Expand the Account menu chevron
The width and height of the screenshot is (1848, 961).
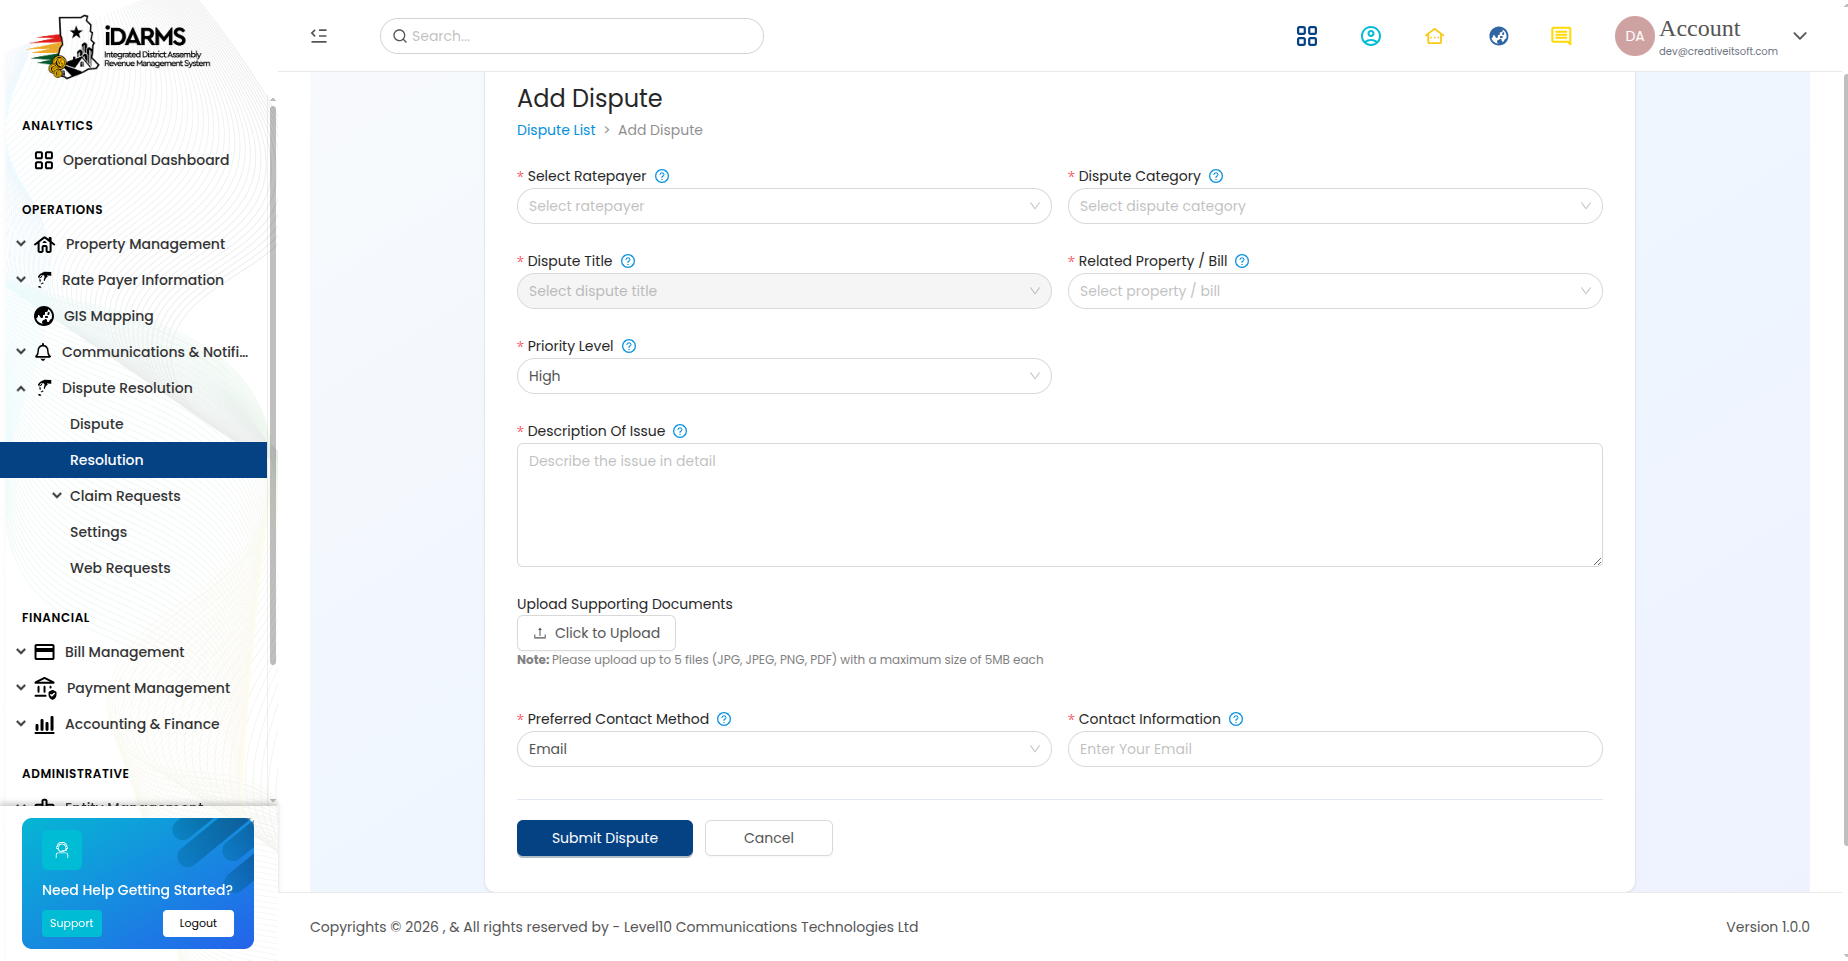click(1800, 36)
